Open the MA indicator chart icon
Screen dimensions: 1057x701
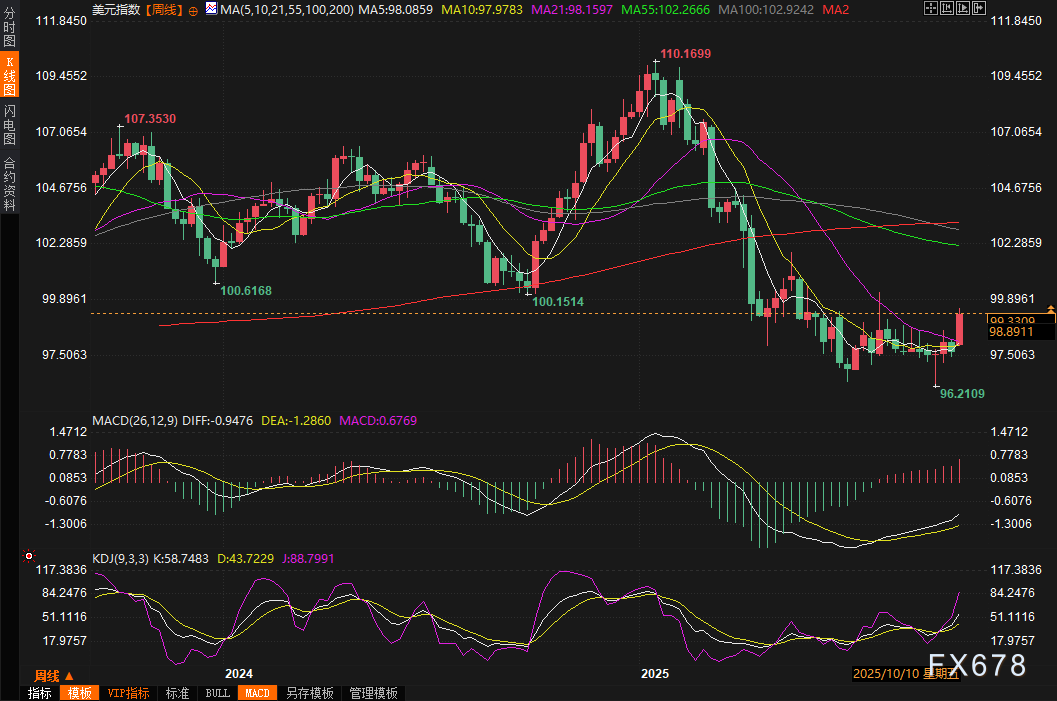click(x=209, y=10)
